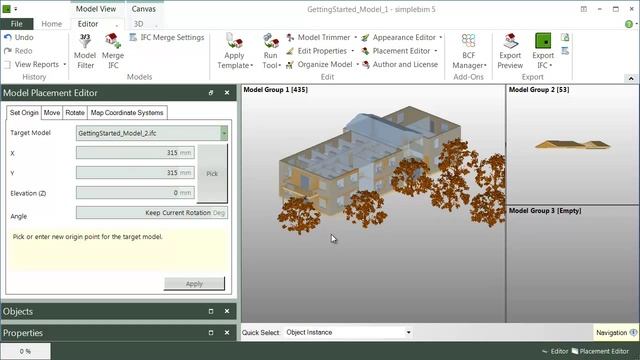Click the green help icon top right

pos(629,24)
